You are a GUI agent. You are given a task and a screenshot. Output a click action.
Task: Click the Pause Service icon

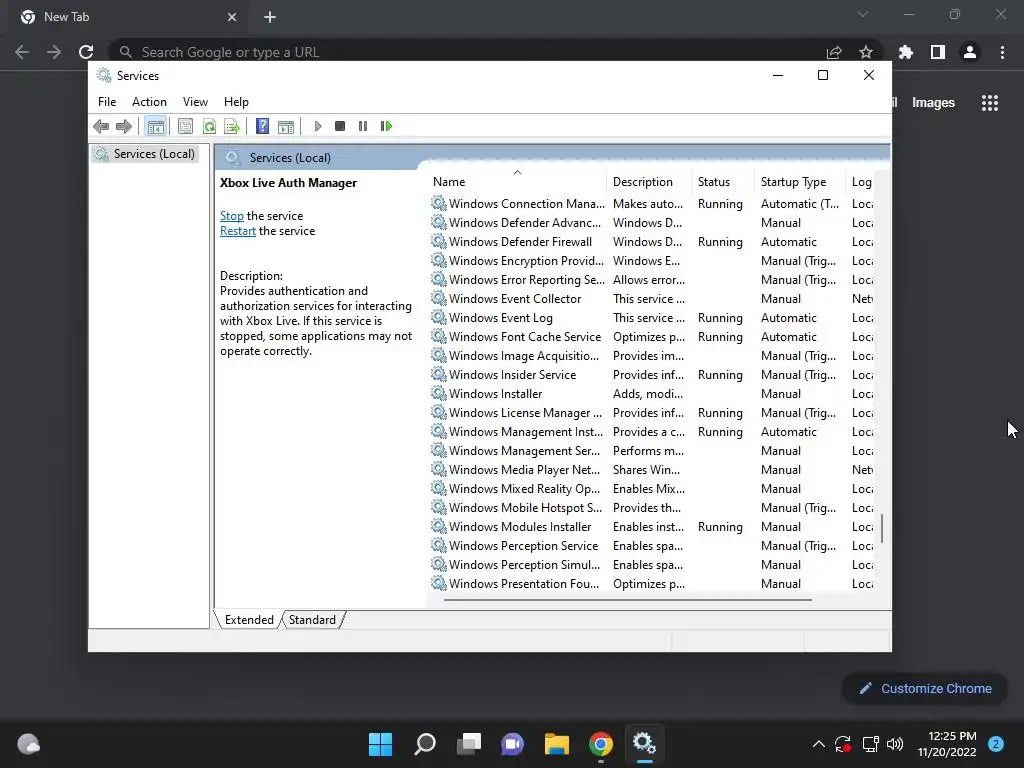[x=363, y=126]
